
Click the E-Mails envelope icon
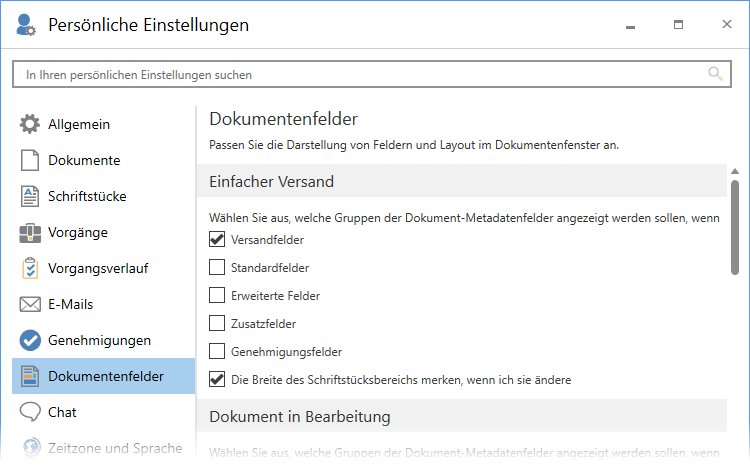pyautogui.click(x=30, y=304)
